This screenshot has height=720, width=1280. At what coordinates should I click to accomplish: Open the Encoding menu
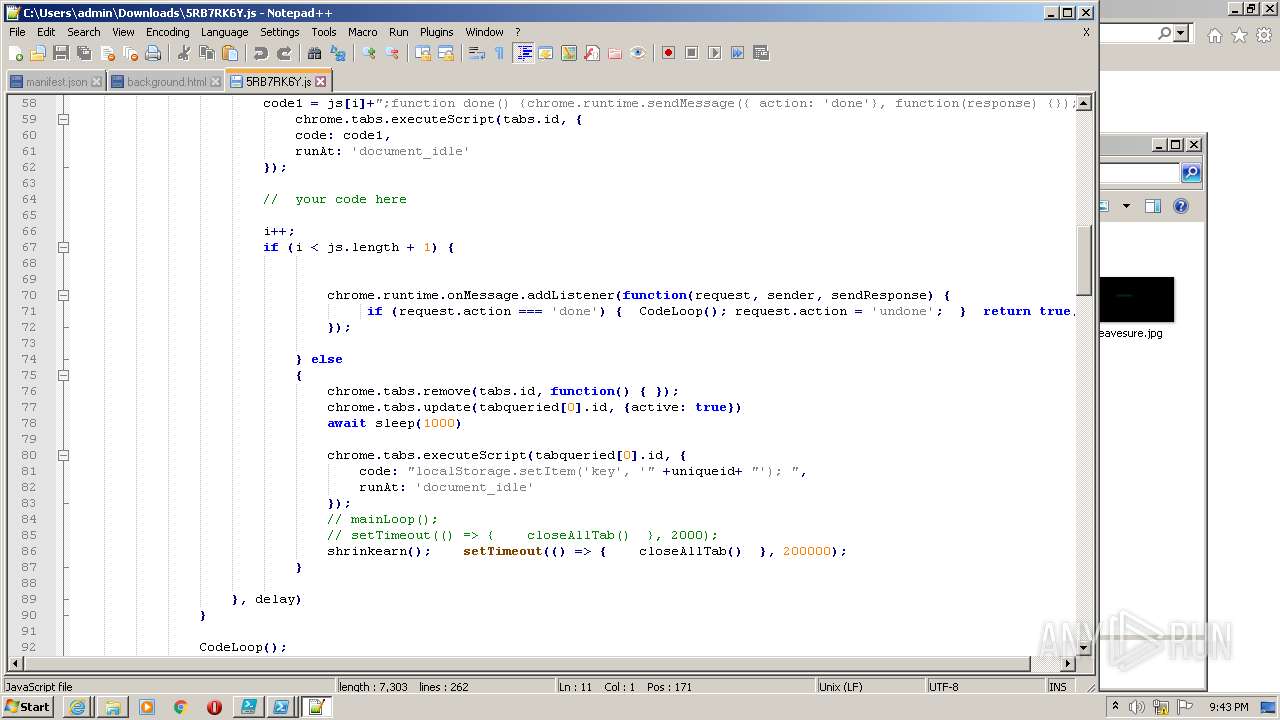(167, 32)
